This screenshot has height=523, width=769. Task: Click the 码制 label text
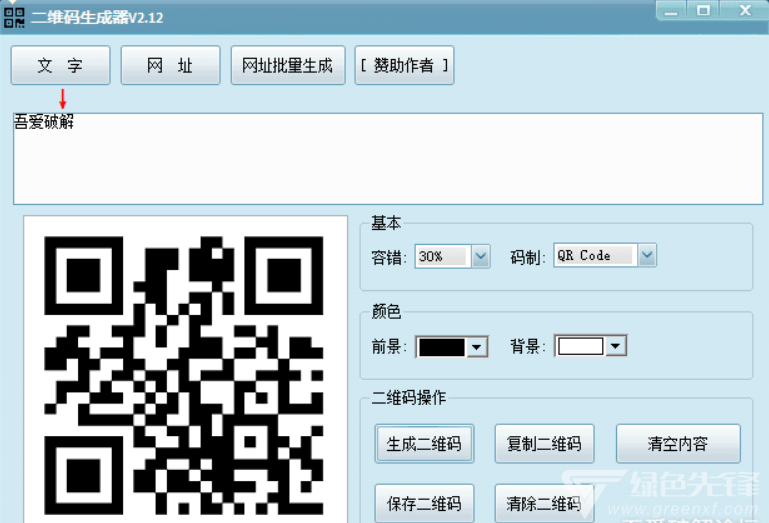(528, 257)
